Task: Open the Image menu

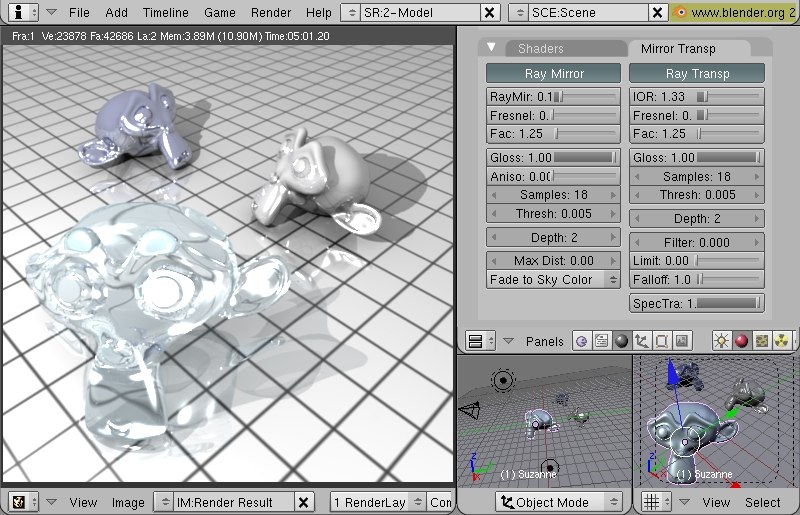Action: [x=128, y=502]
